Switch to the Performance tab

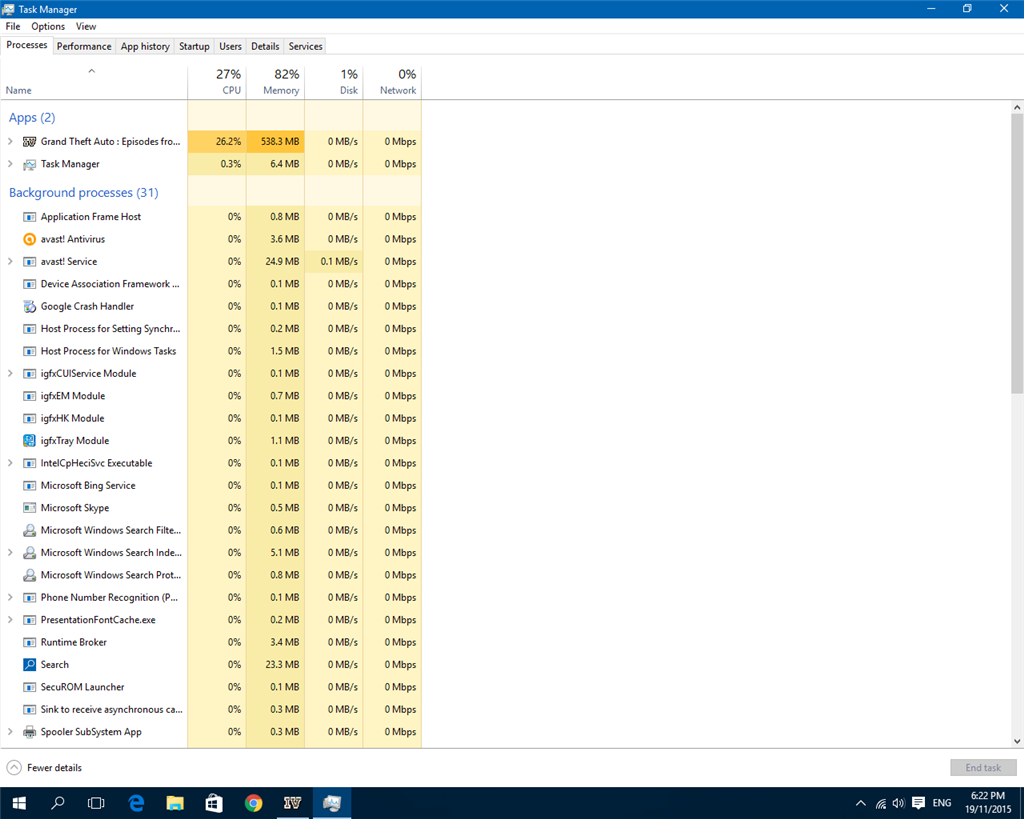(x=84, y=46)
